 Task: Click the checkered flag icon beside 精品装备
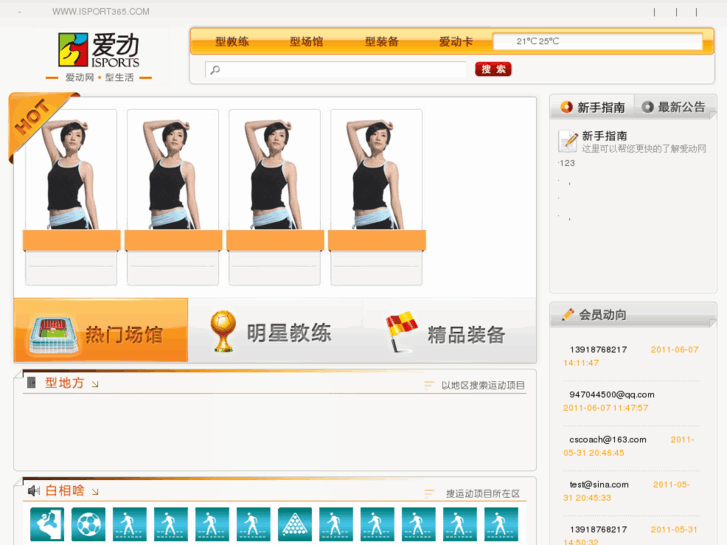(402, 331)
